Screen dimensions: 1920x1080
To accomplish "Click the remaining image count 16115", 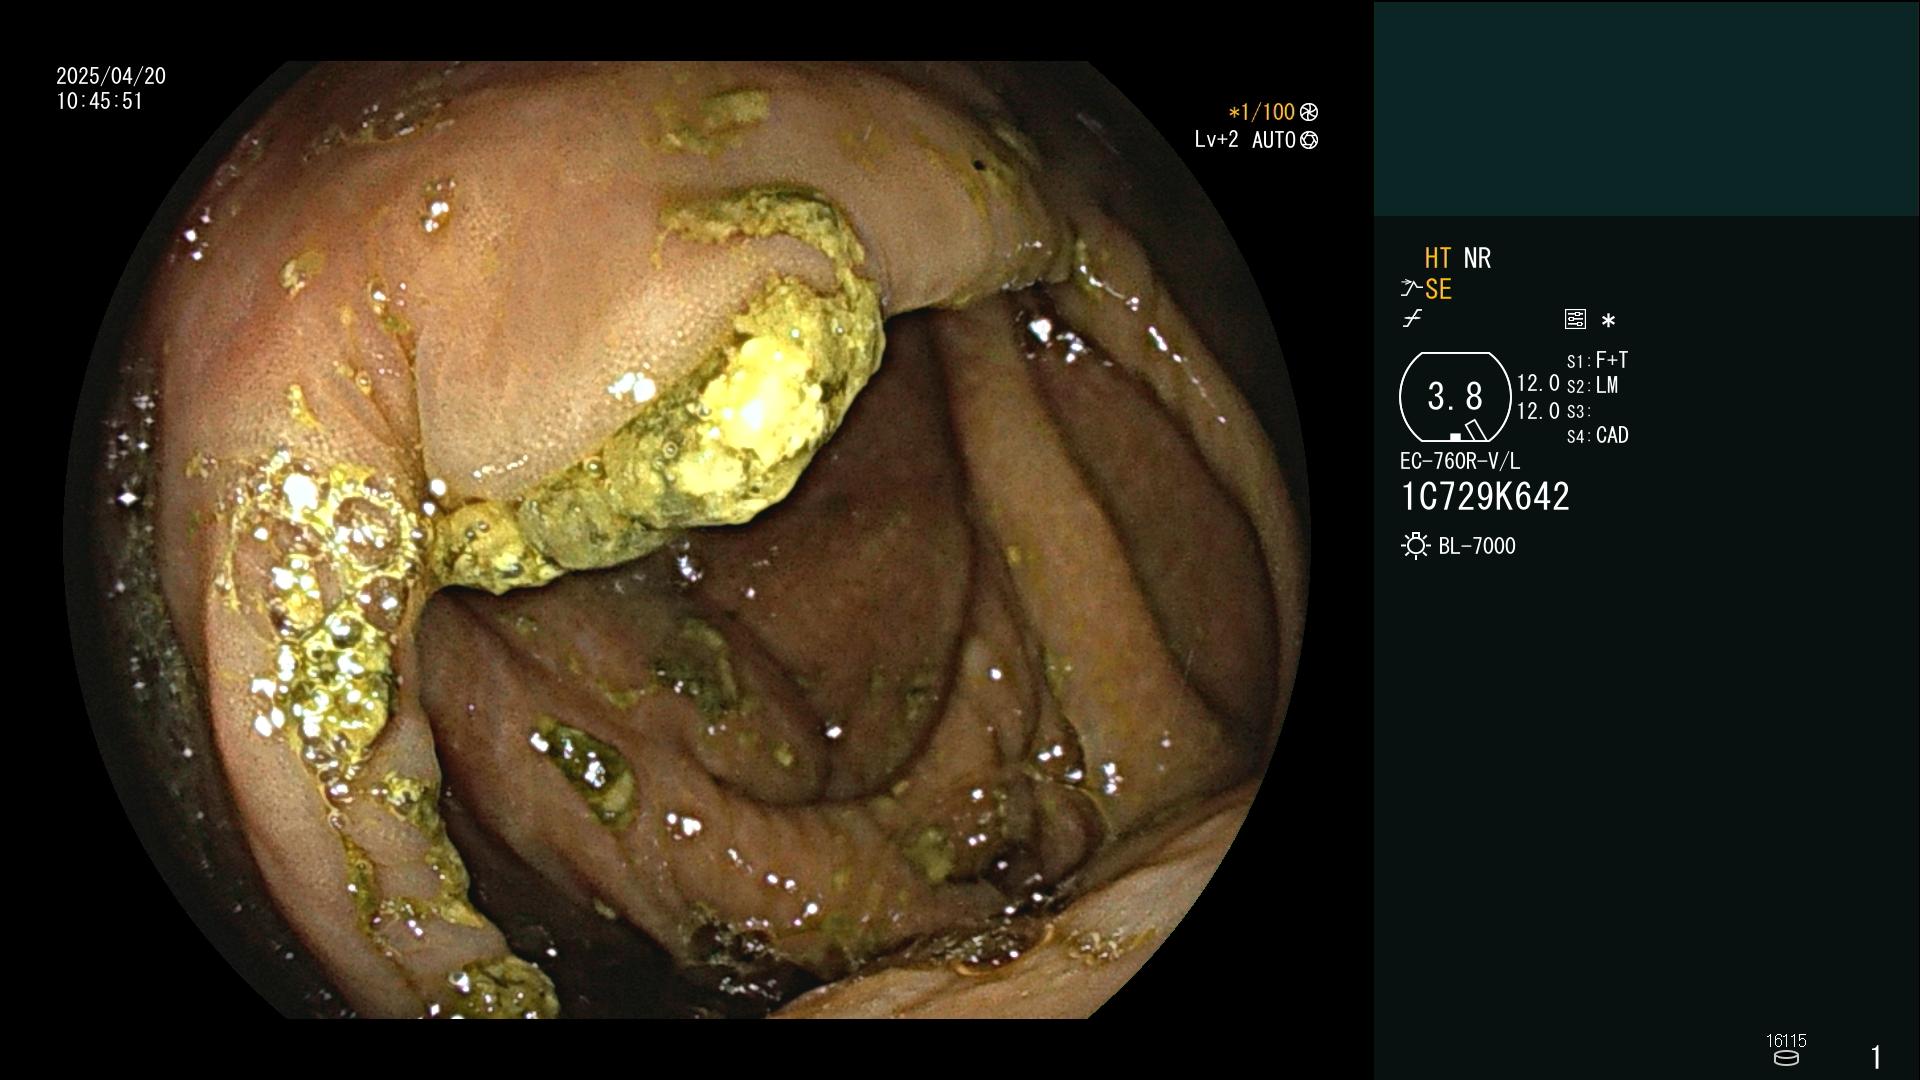I will pos(1786,1041).
